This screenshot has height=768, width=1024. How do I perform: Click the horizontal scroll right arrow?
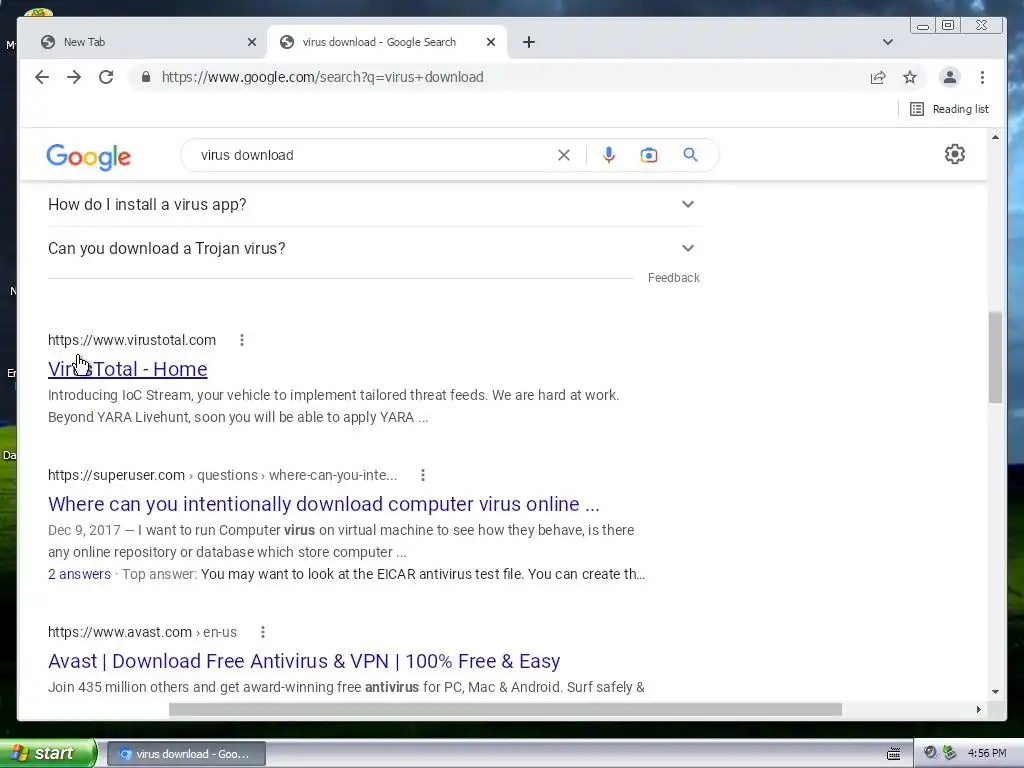[x=978, y=709]
